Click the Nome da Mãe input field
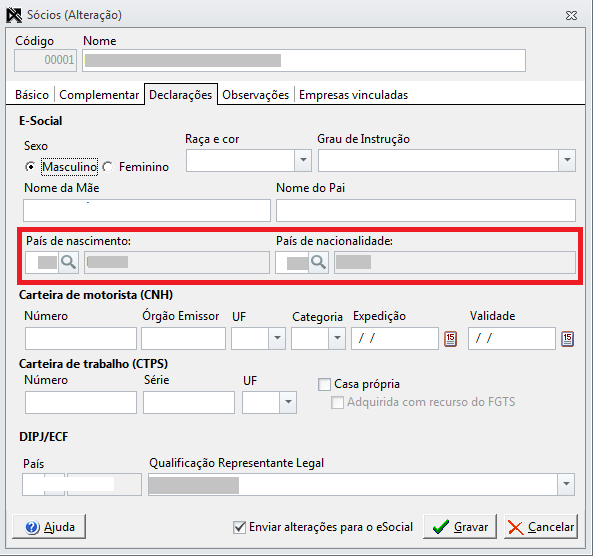 click(147, 211)
